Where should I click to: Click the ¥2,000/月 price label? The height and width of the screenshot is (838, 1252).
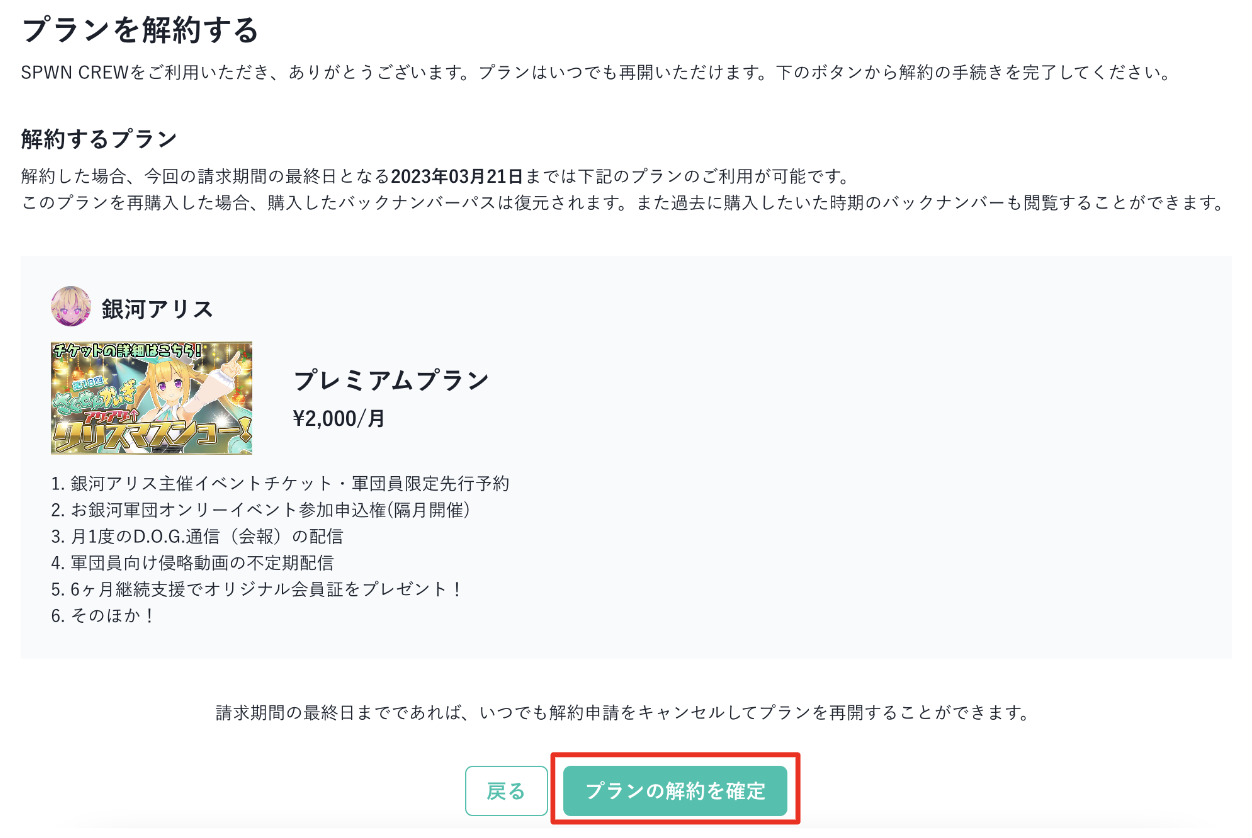click(339, 418)
